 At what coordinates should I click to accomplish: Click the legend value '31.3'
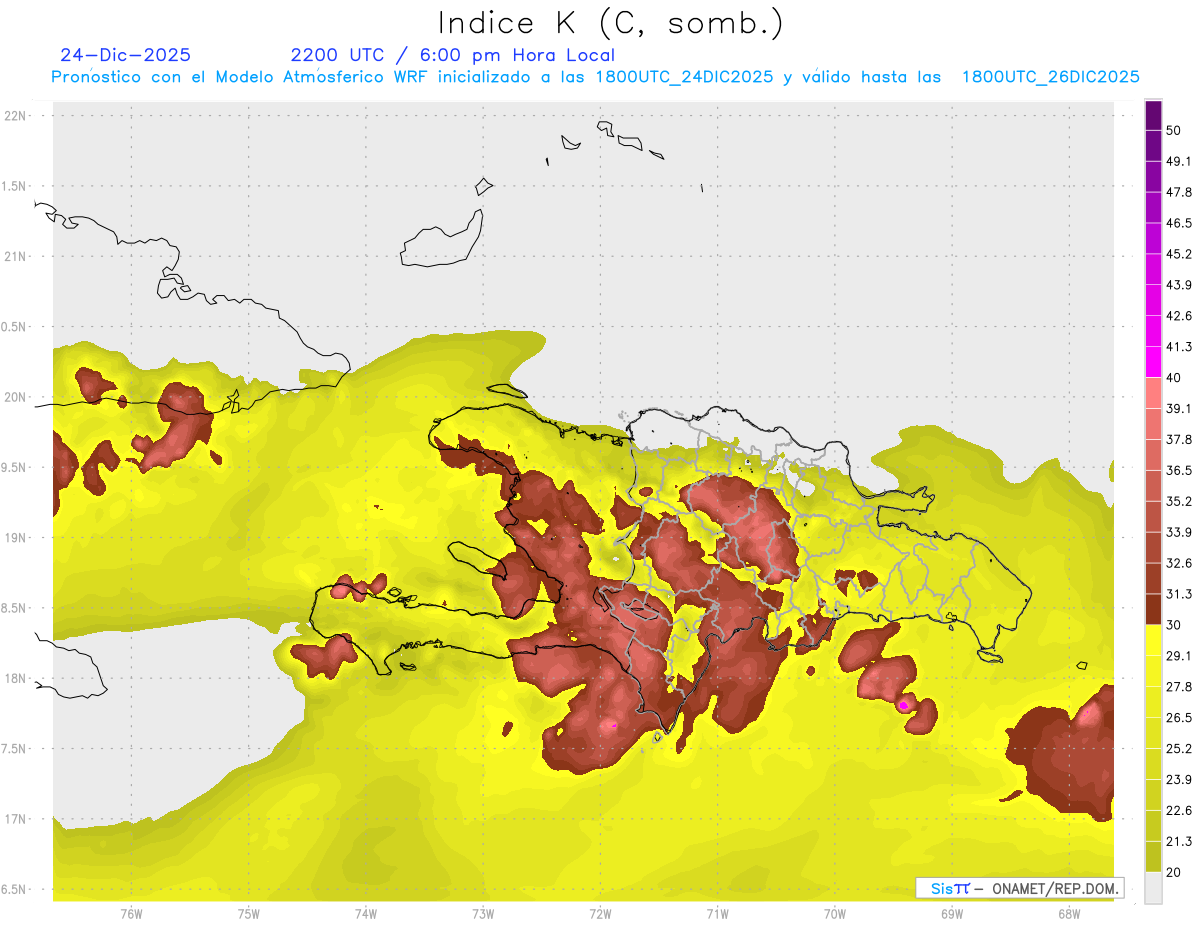click(x=1178, y=594)
